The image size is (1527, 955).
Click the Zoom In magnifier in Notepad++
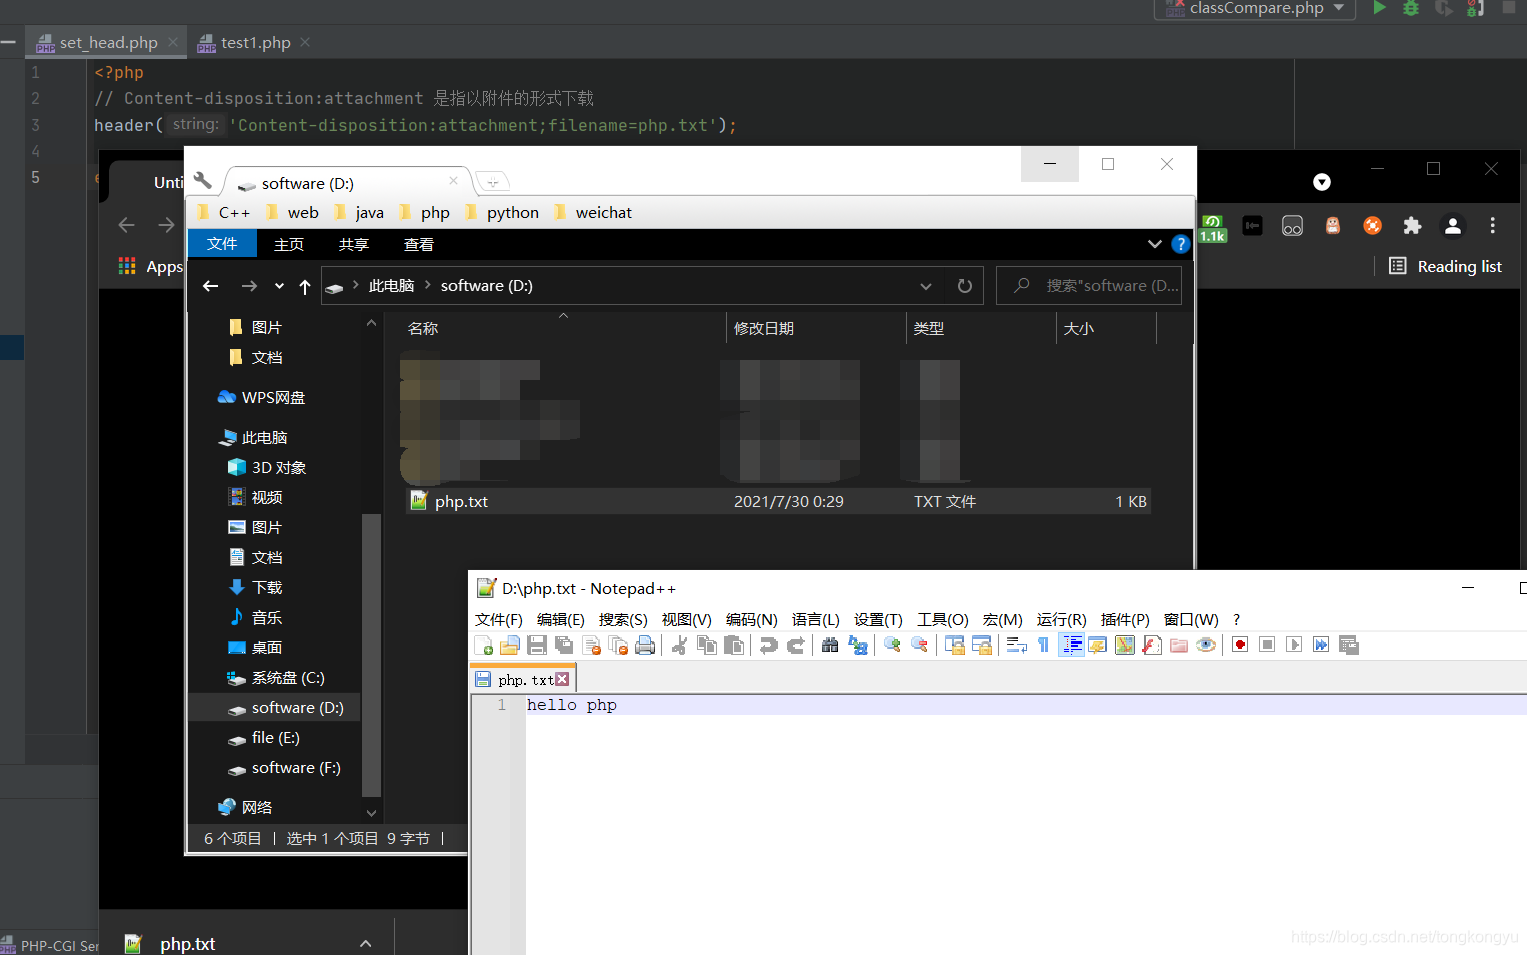(x=892, y=645)
